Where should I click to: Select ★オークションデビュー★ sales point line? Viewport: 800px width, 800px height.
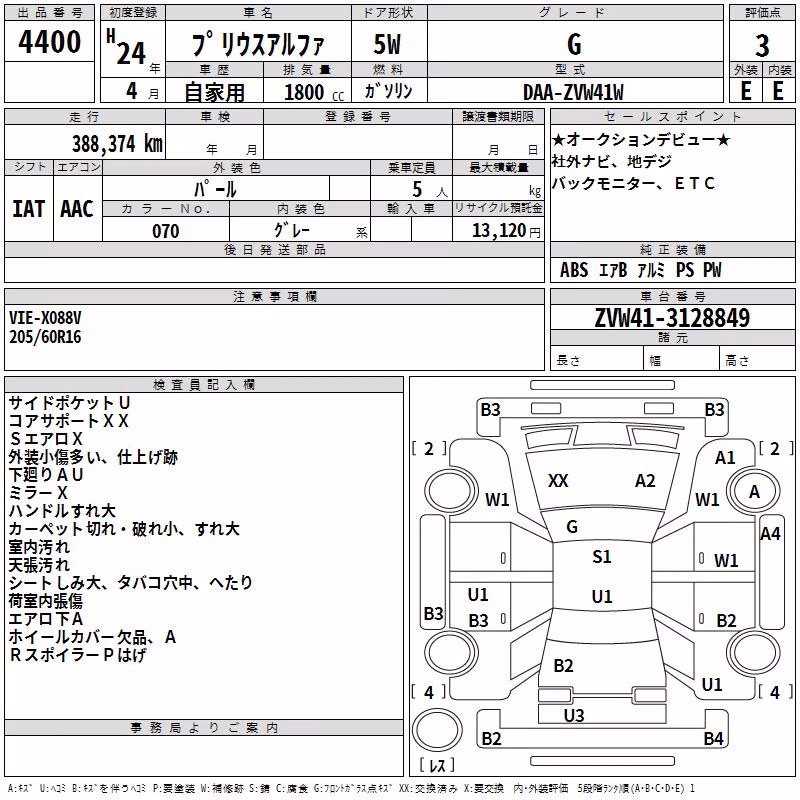pyautogui.click(x=641, y=139)
